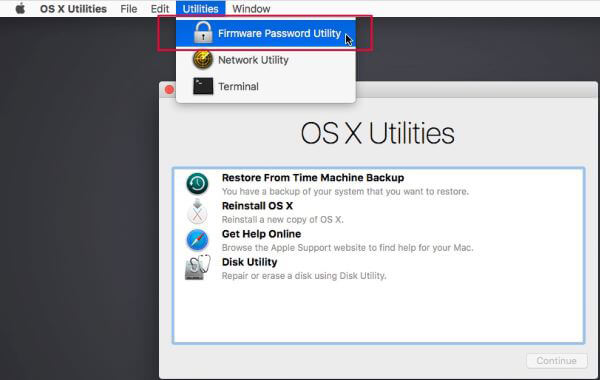Click 'Reinstall a new copy of OS X' text
The height and width of the screenshot is (380, 600).
282,220
